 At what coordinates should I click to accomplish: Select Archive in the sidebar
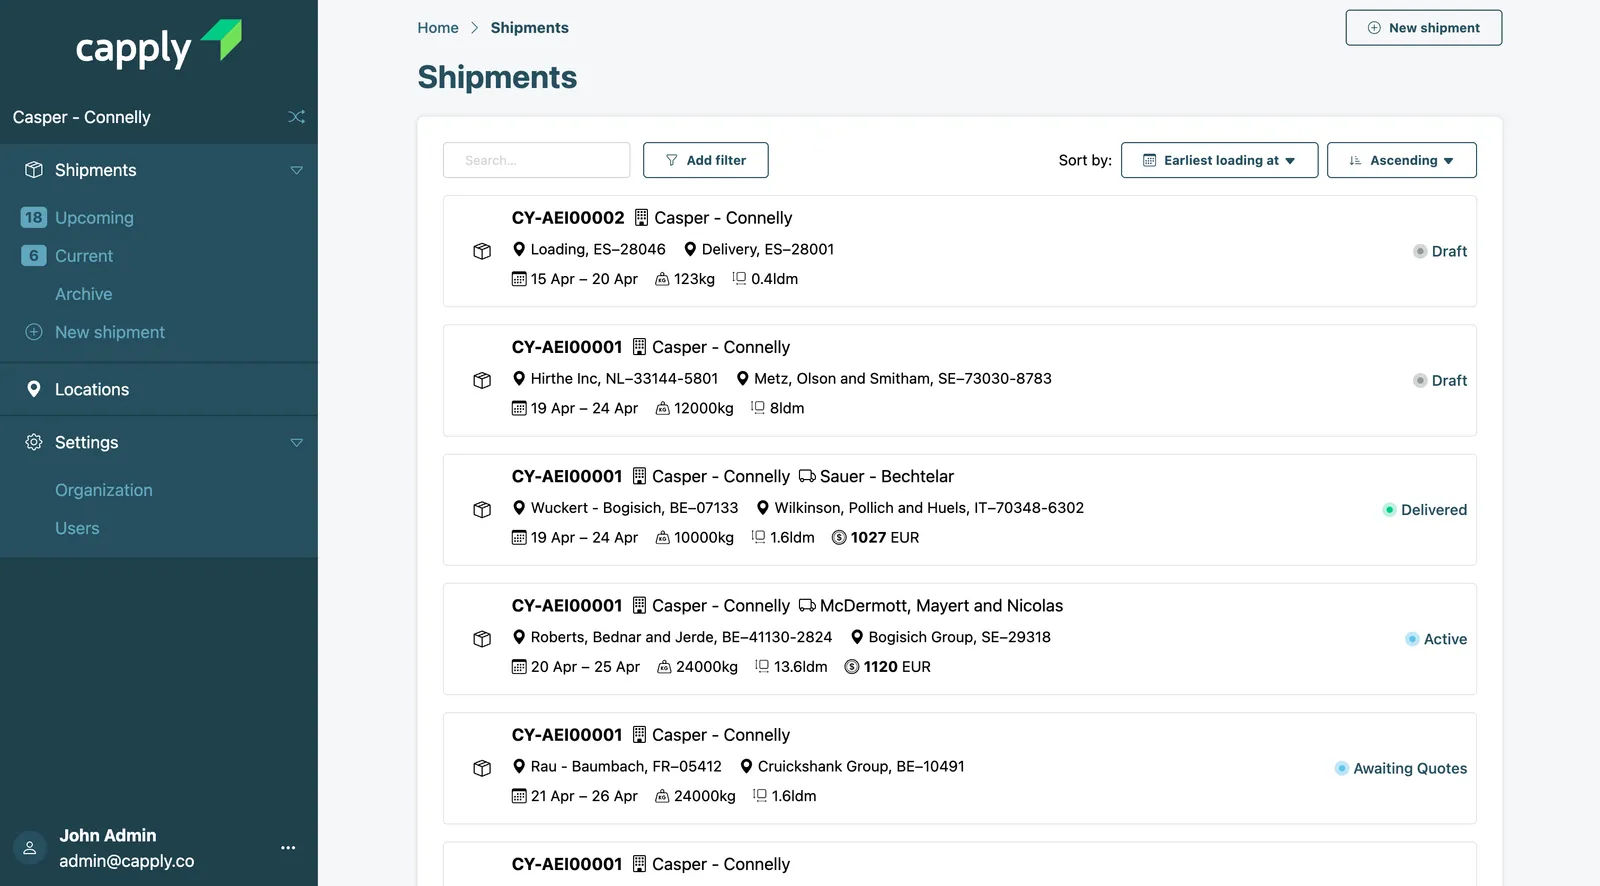84,294
